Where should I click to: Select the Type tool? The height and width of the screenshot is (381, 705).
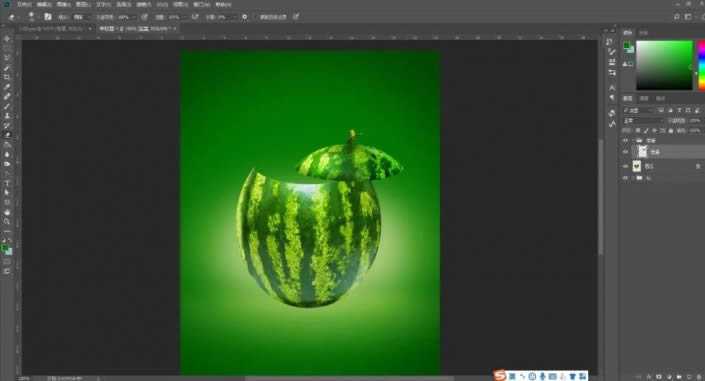pos(7,183)
